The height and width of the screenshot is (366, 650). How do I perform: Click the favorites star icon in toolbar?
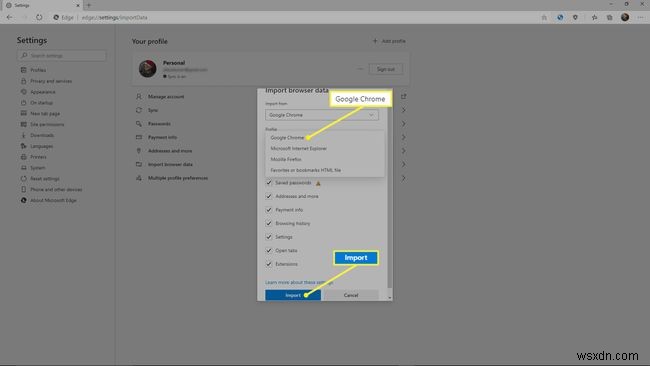tap(594, 17)
